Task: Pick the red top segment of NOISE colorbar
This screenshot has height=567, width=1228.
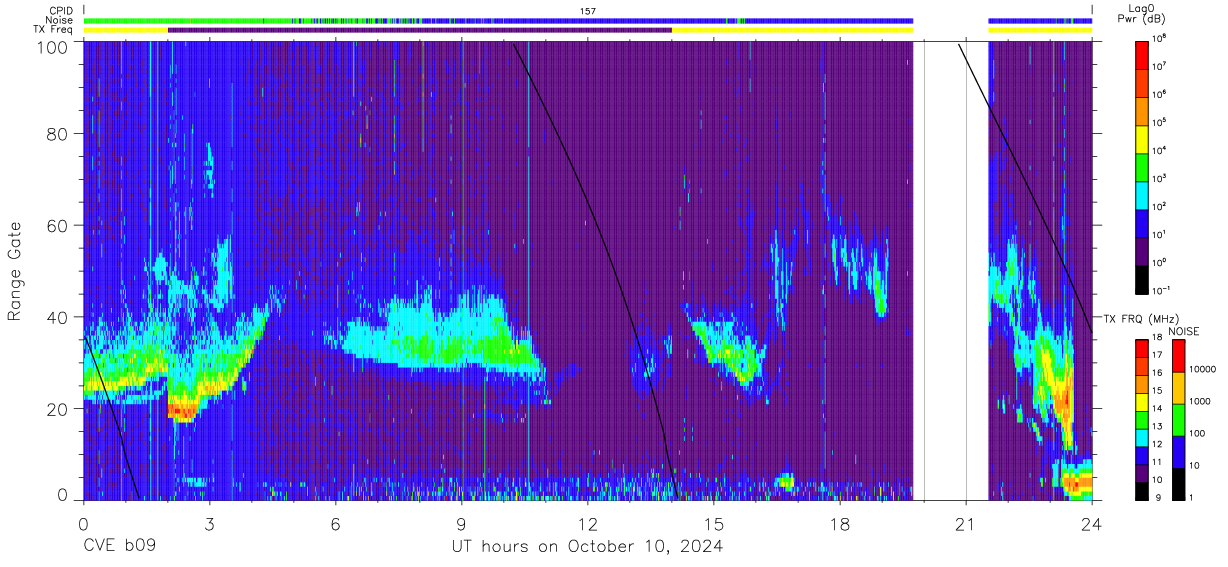Action: (1178, 356)
